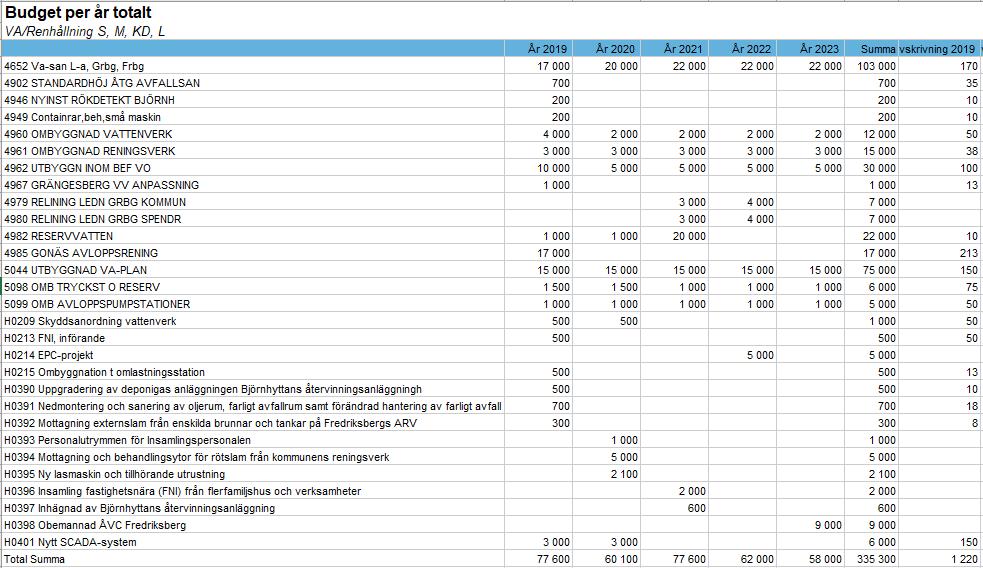Click row 'H0214 EPC-projekt'

[x=492, y=355]
